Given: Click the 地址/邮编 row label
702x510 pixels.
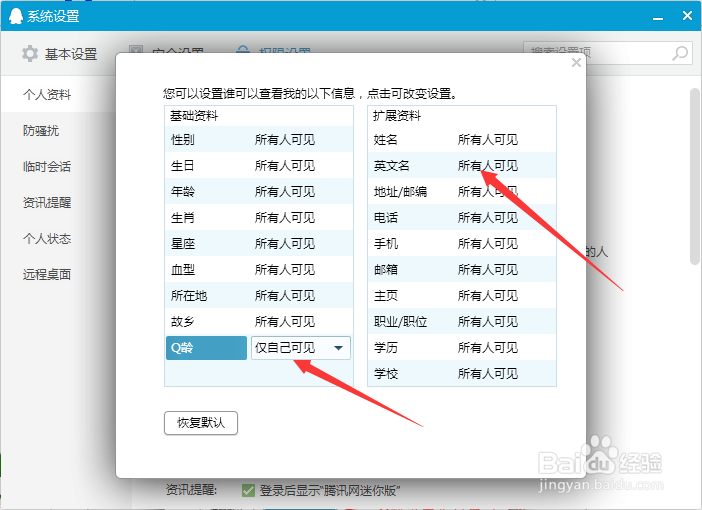Looking at the screenshot, I should [400, 192].
